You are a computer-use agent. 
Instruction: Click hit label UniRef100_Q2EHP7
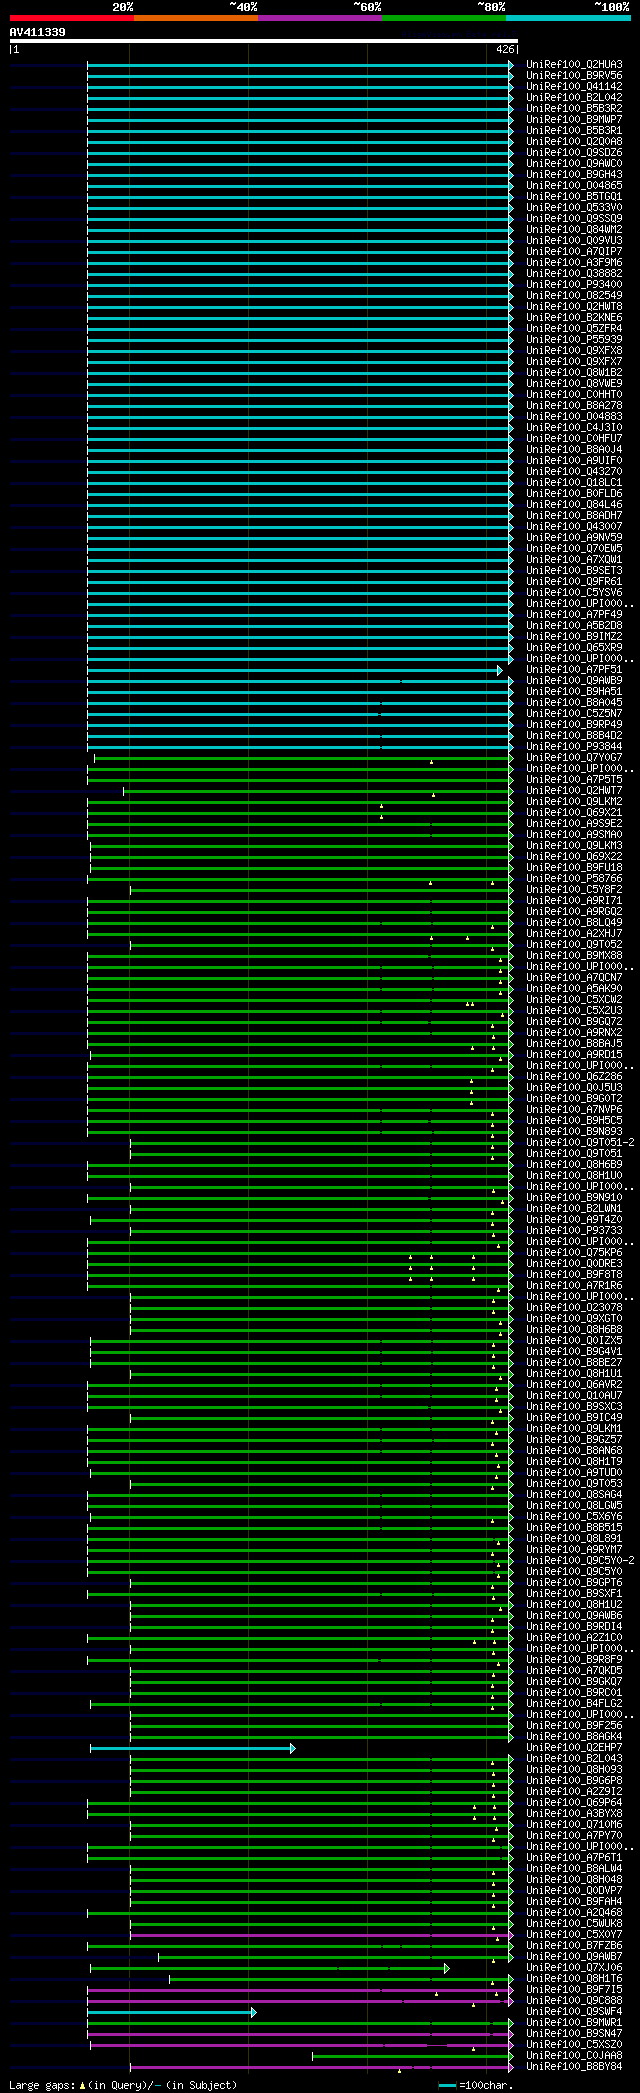(574, 1748)
